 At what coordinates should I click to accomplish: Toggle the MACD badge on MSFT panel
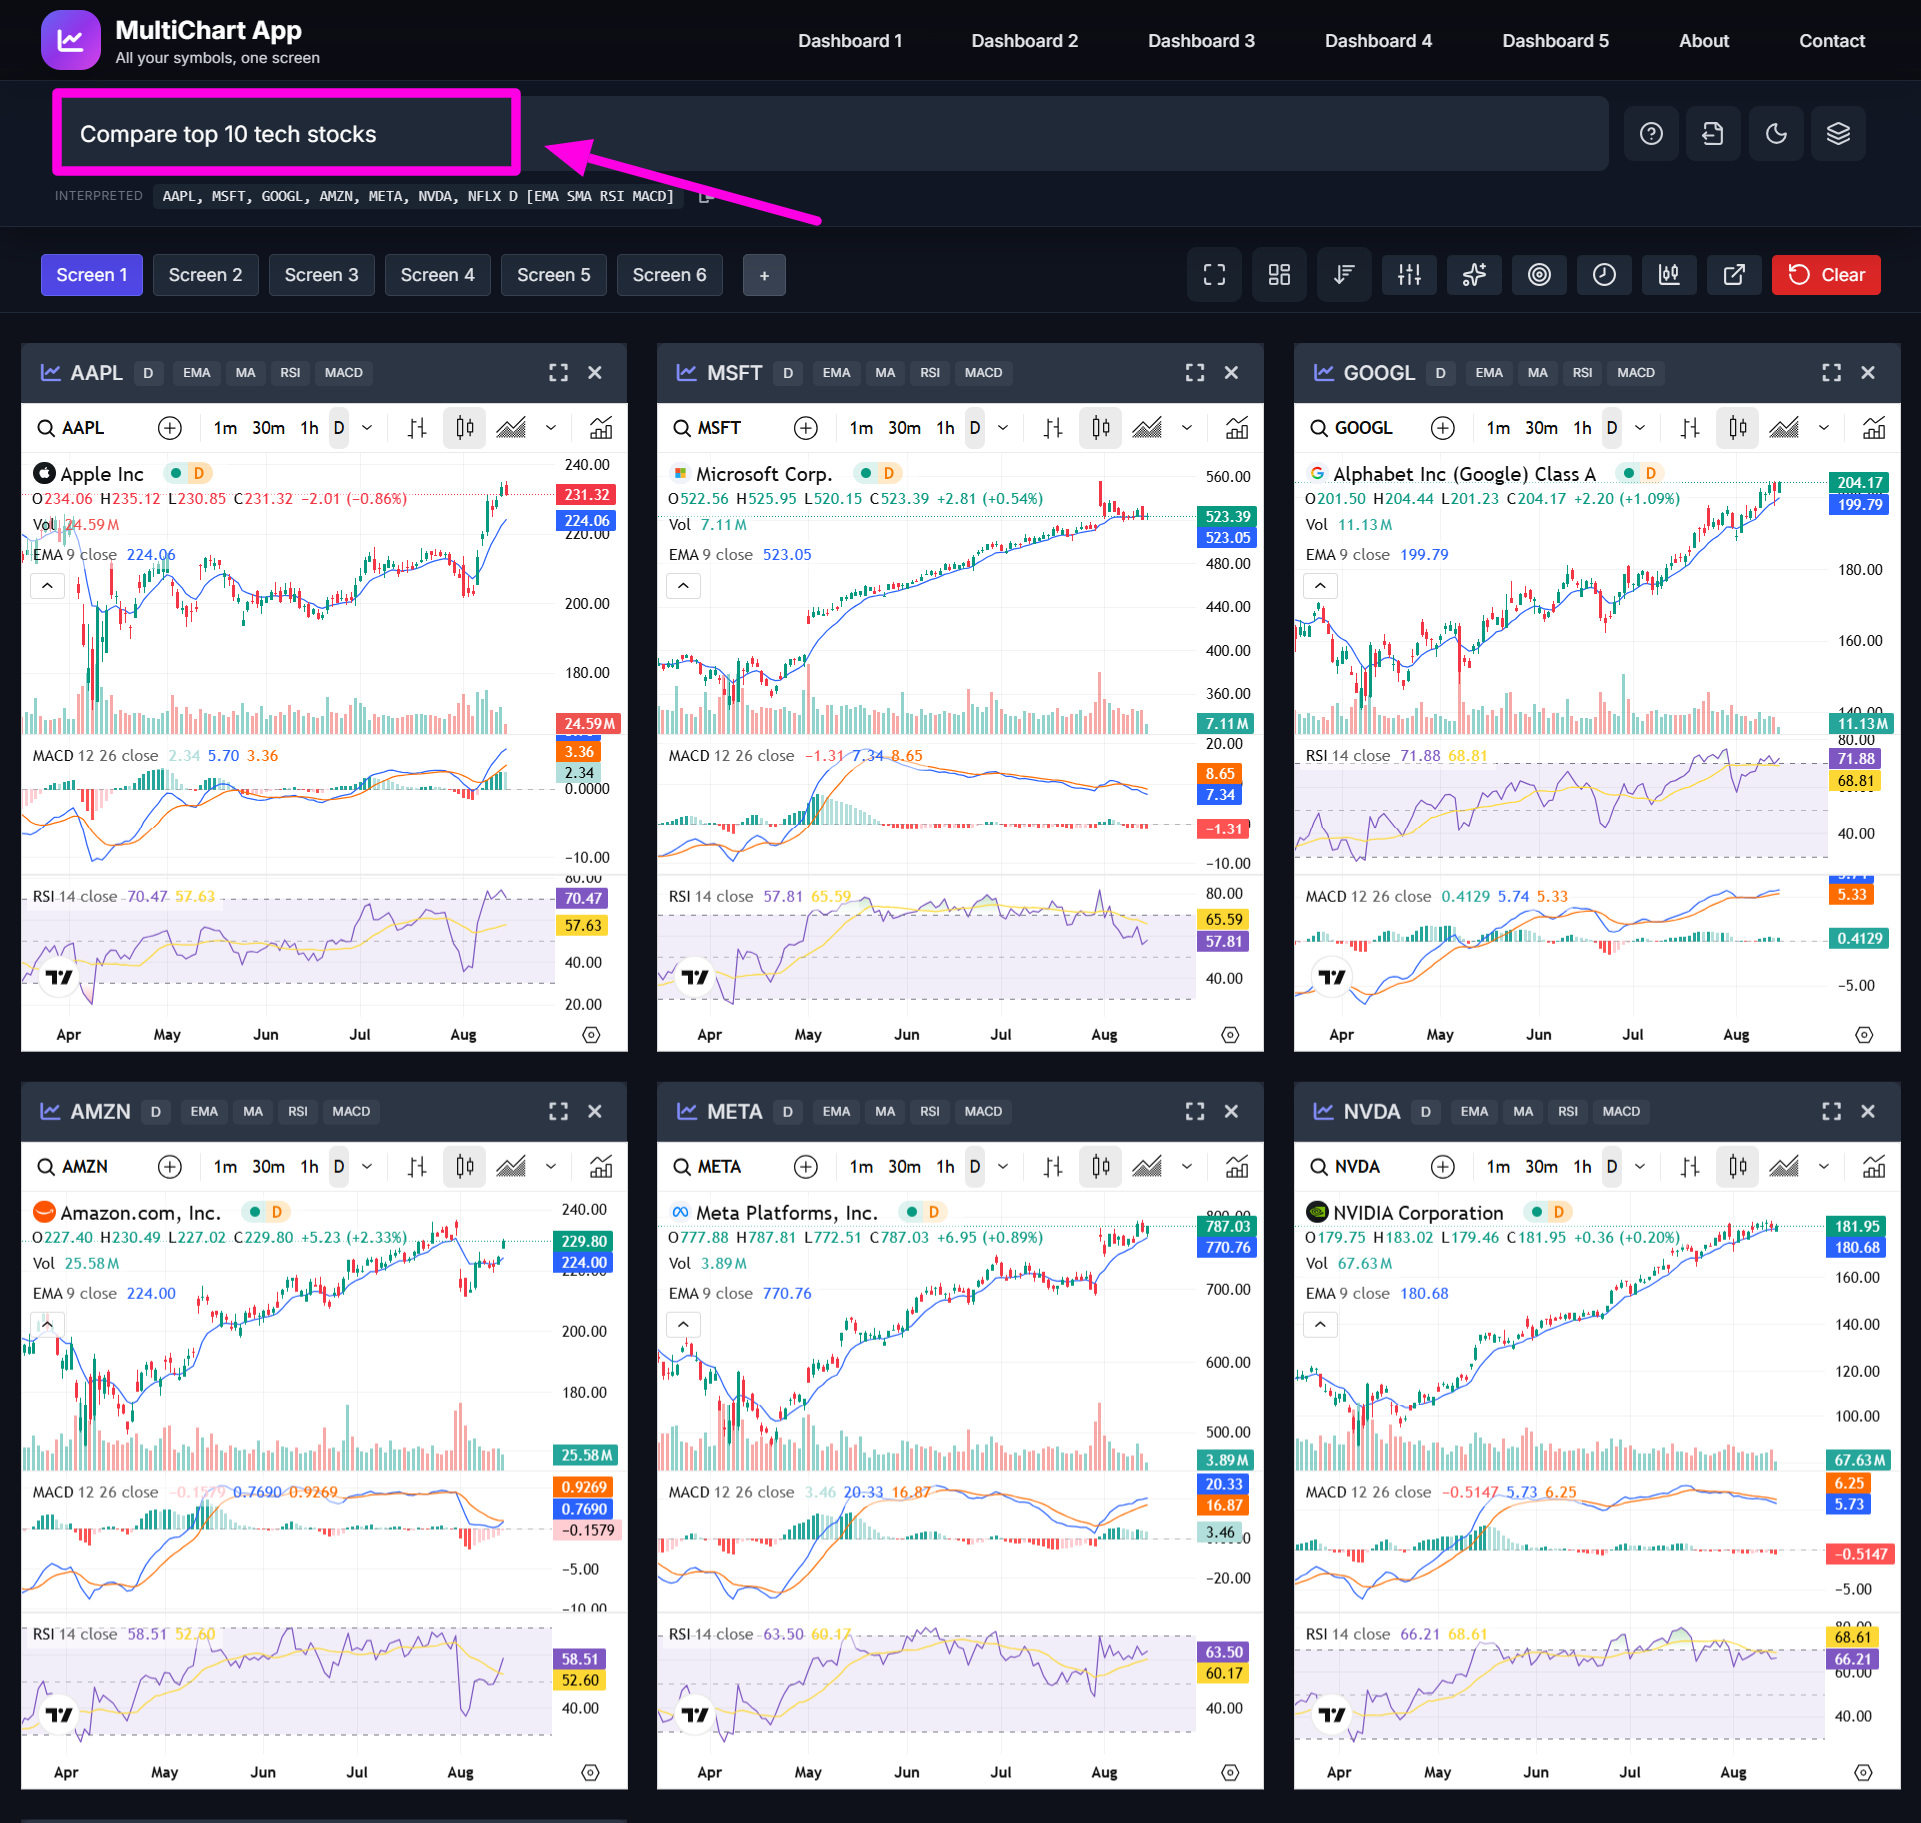coord(983,373)
